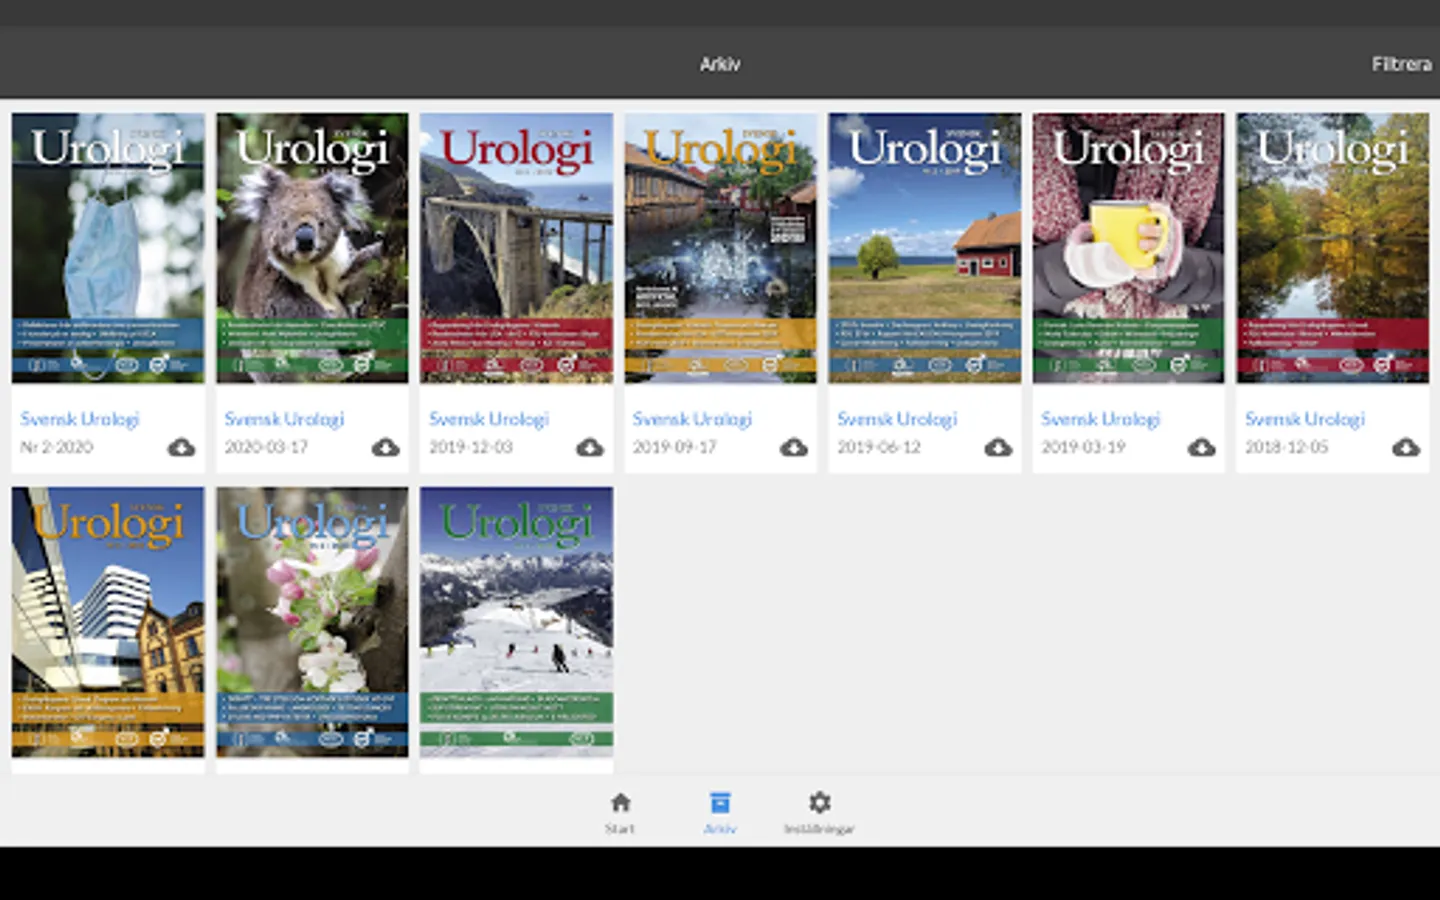Click the date text "2019-09-17"
1440x900 pixels.
(675, 447)
